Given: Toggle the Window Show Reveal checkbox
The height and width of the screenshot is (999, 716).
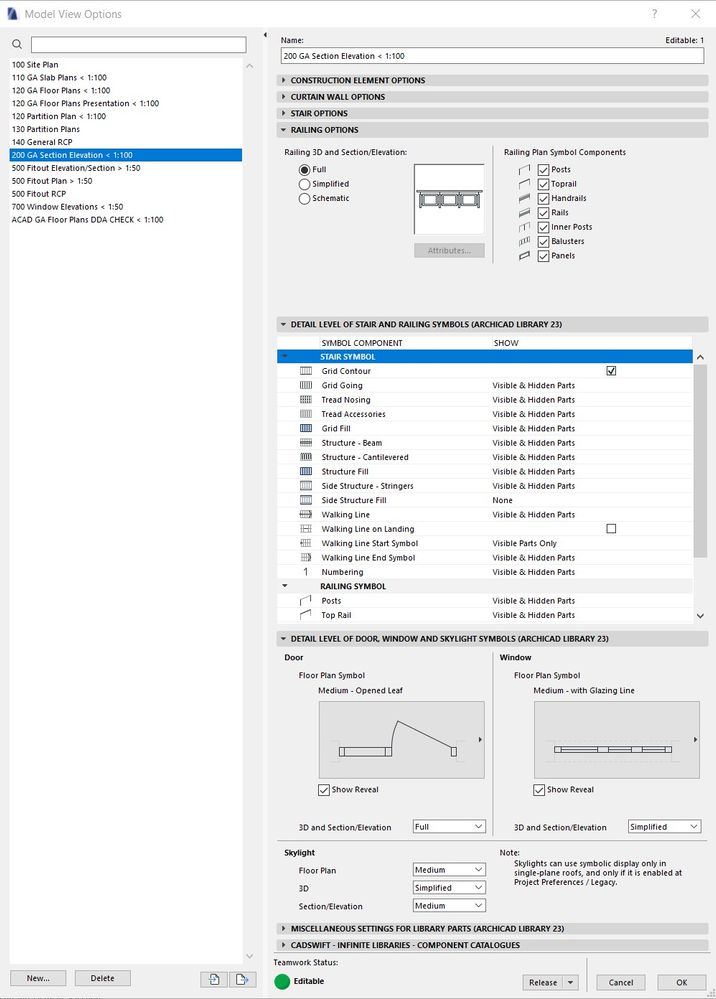Looking at the screenshot, I should point(539,790).
